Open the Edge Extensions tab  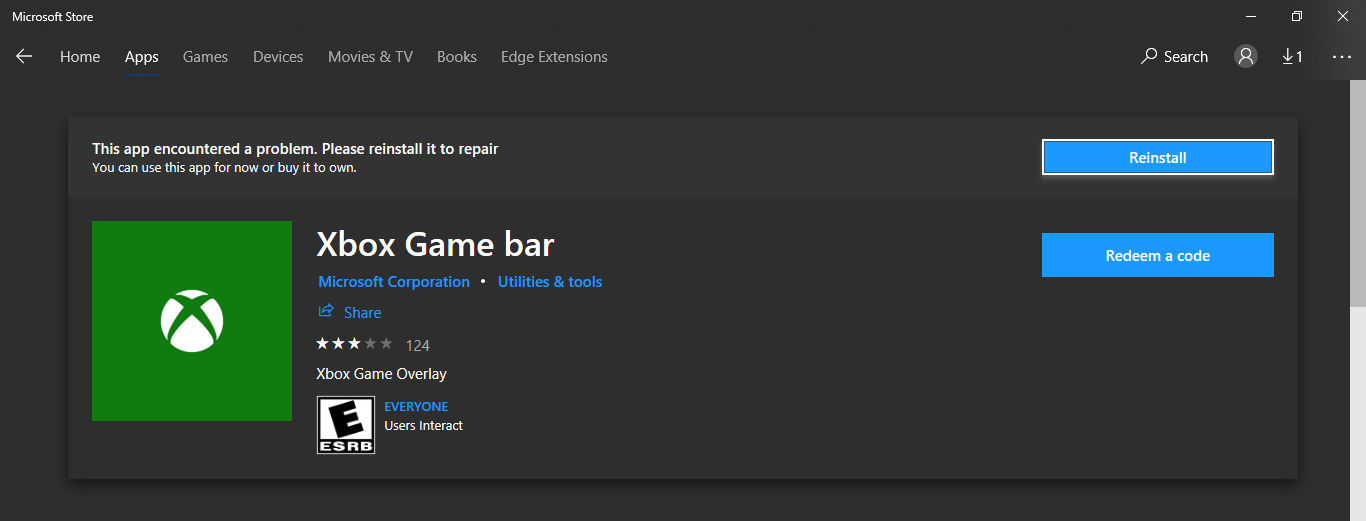point(554,57)
